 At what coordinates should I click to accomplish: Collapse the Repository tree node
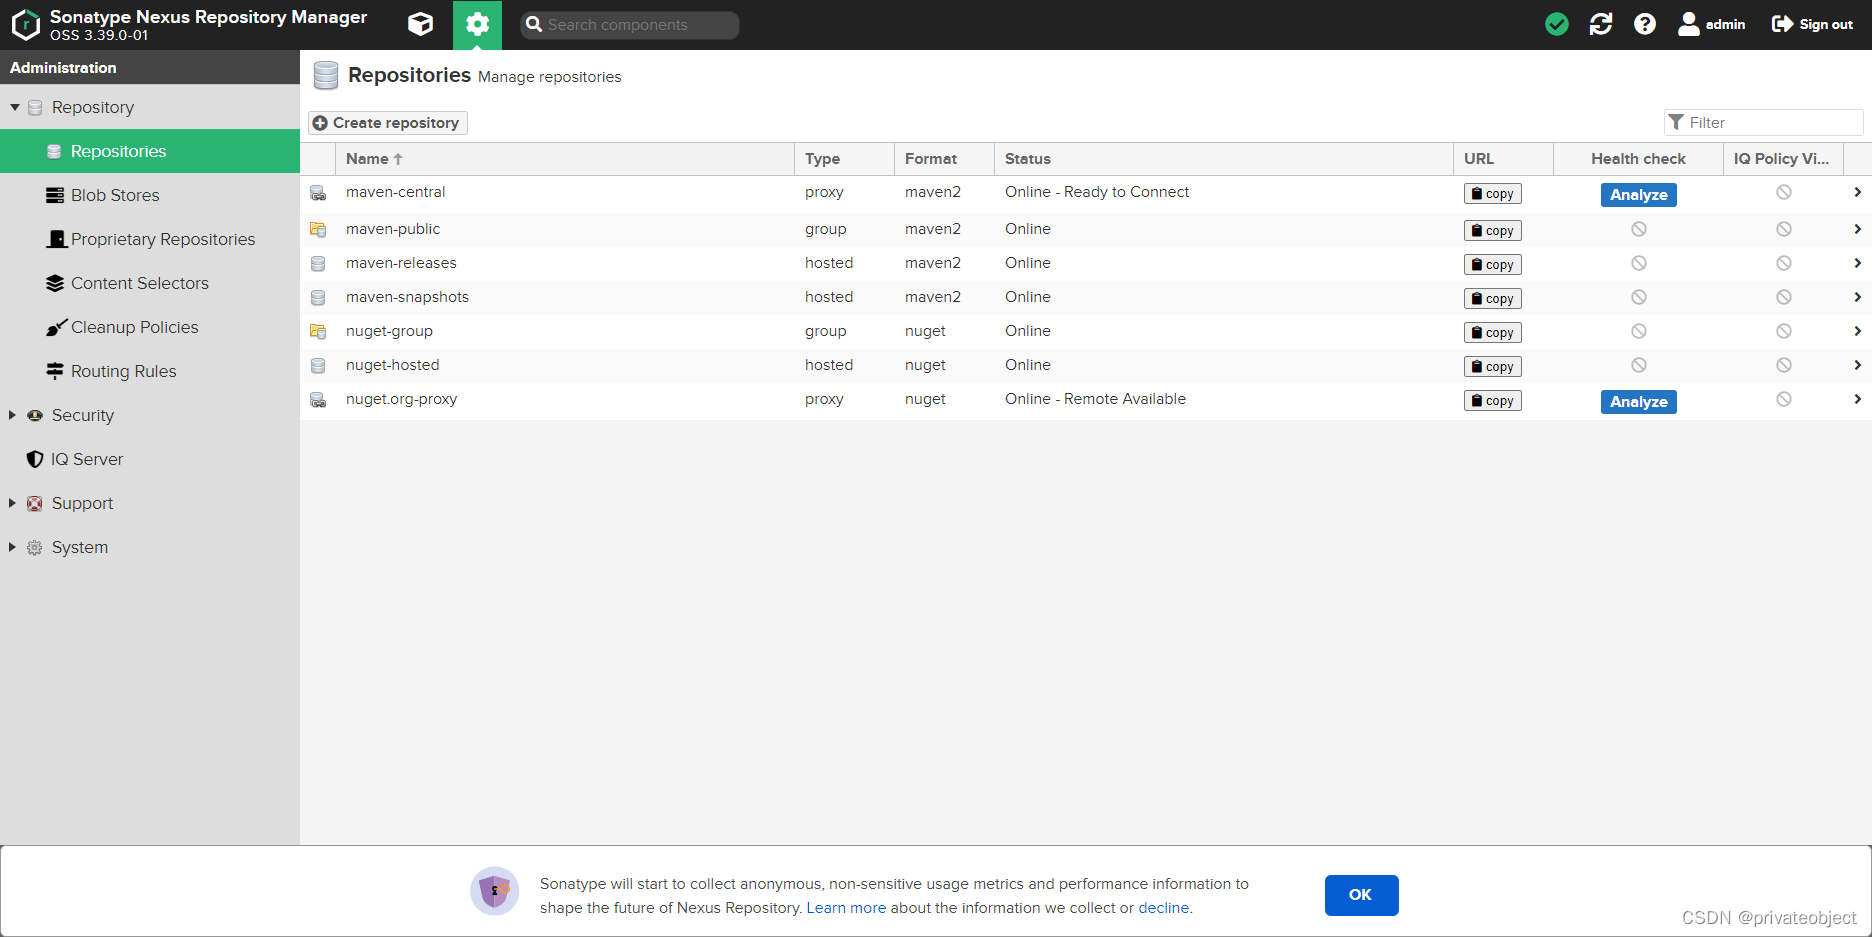(15, 107)
